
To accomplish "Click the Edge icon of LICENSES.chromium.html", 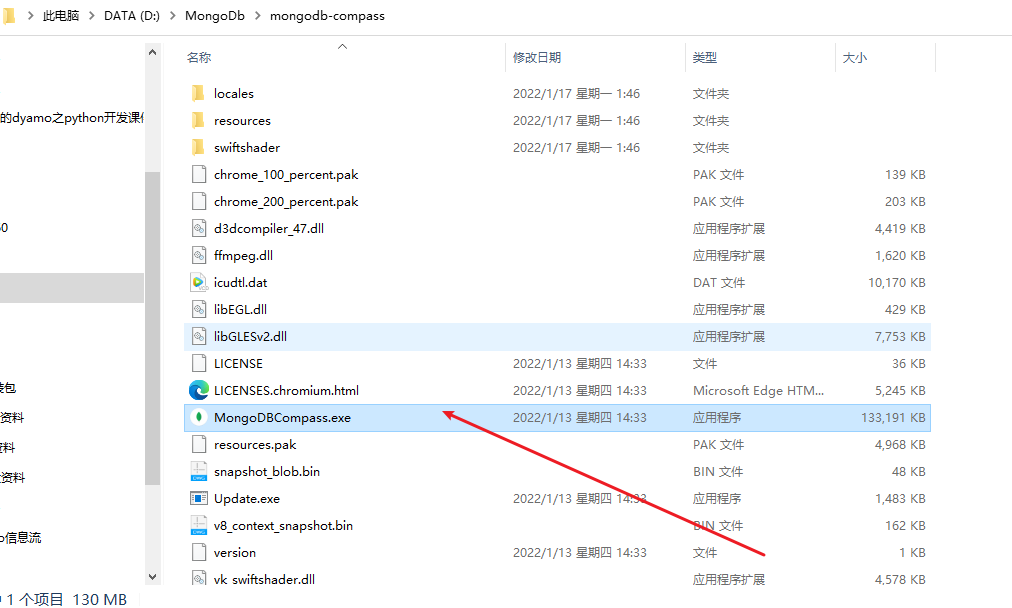I will [199, 390].
